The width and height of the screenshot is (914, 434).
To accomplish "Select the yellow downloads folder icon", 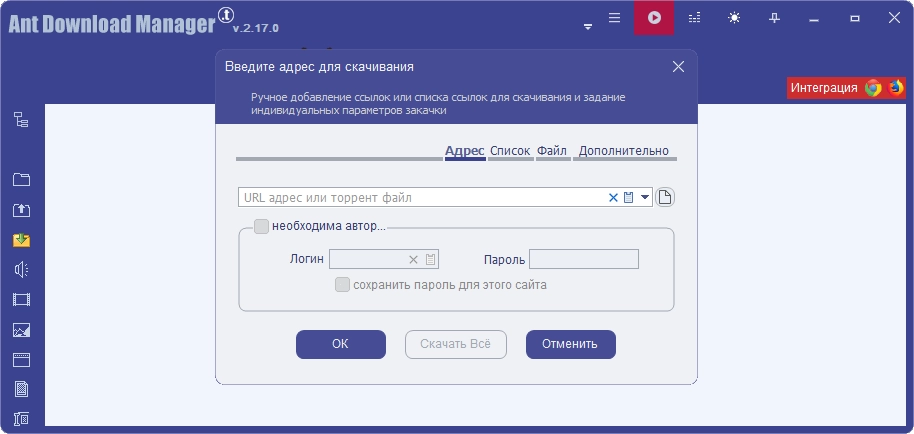I will point(22,239).
